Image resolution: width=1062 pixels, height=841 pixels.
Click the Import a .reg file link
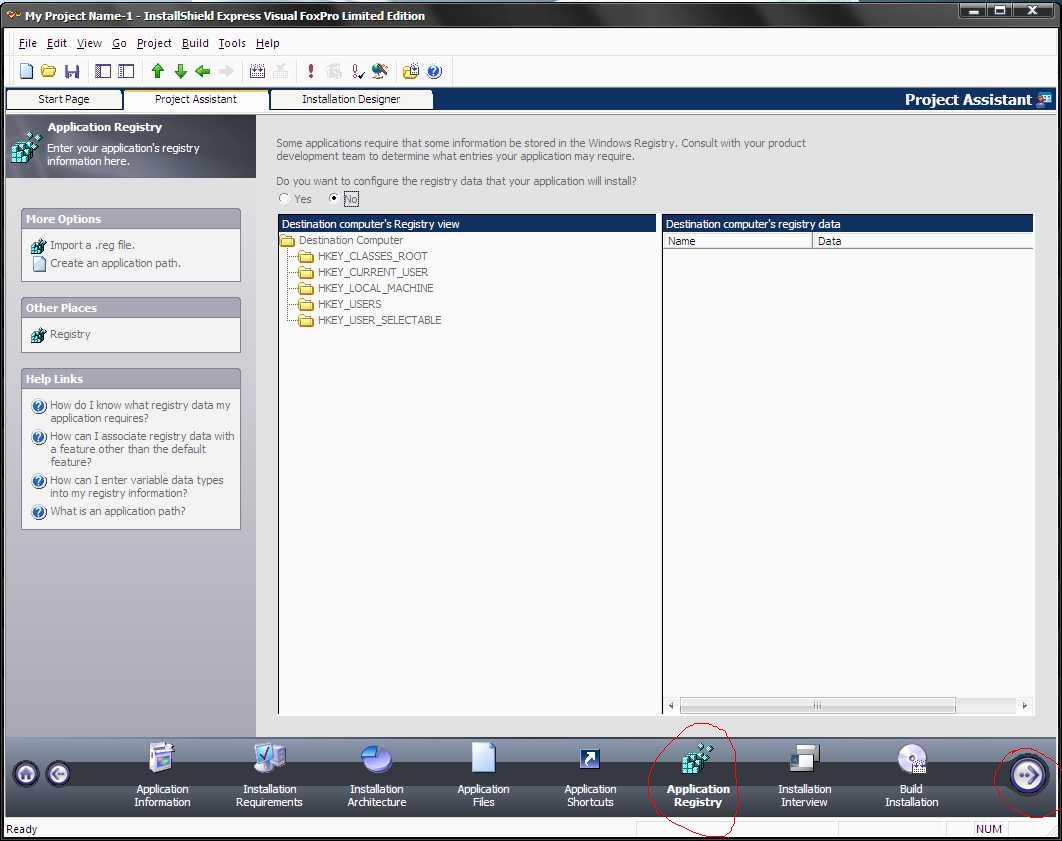click(x=92, y=245)
